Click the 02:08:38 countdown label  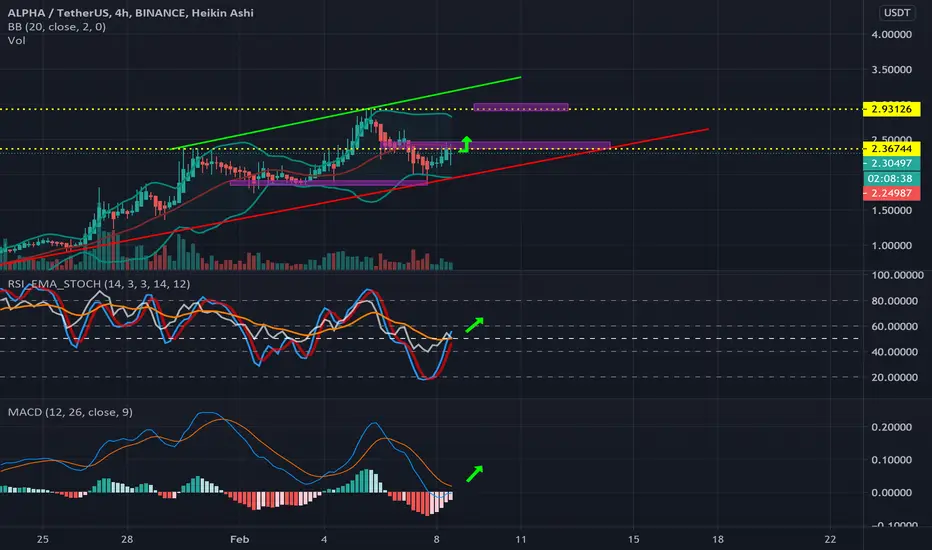[x=892, y=178]
